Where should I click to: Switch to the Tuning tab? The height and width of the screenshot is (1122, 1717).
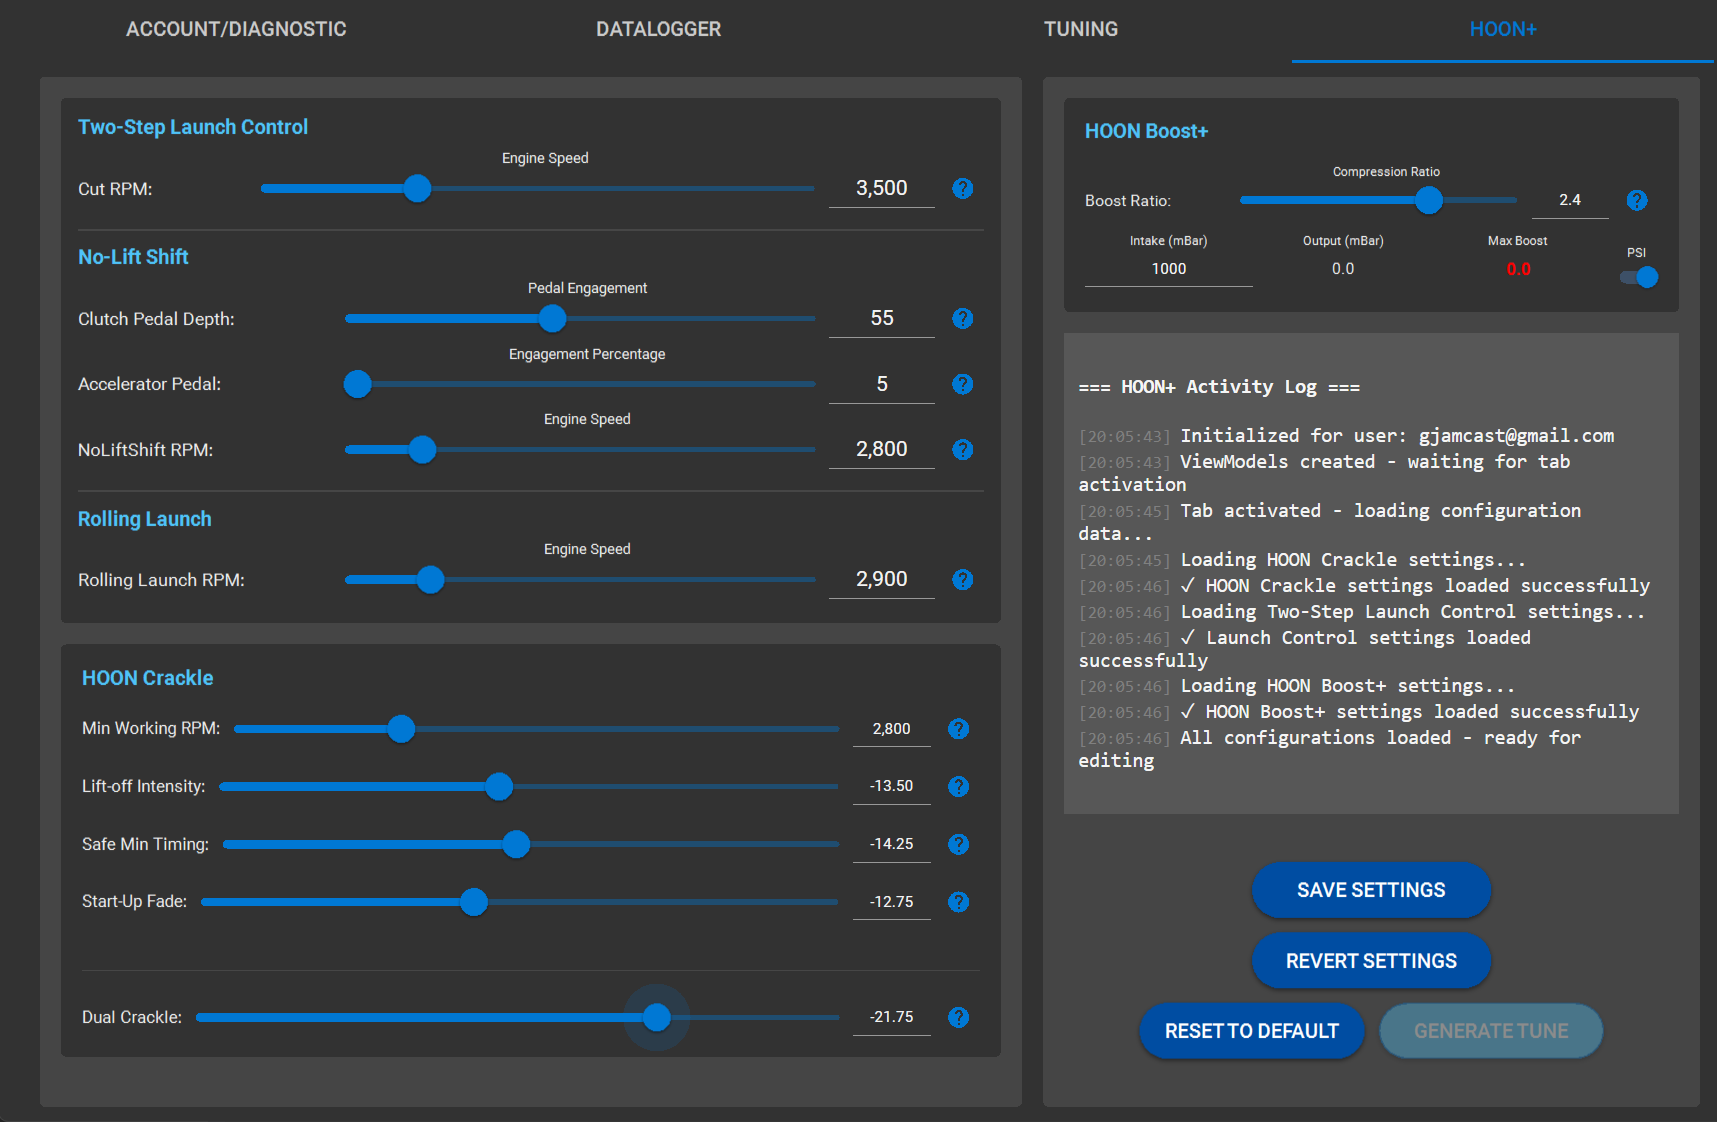1080,30
